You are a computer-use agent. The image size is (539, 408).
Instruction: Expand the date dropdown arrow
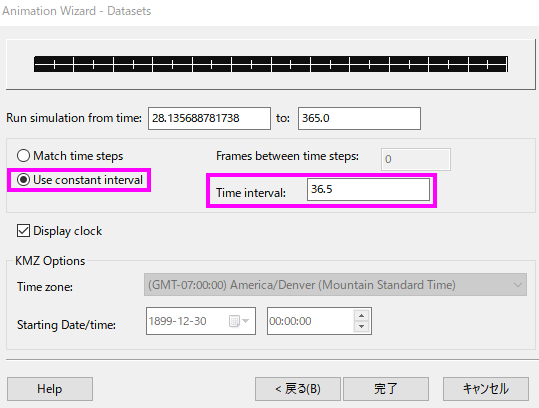click(245, 321)
